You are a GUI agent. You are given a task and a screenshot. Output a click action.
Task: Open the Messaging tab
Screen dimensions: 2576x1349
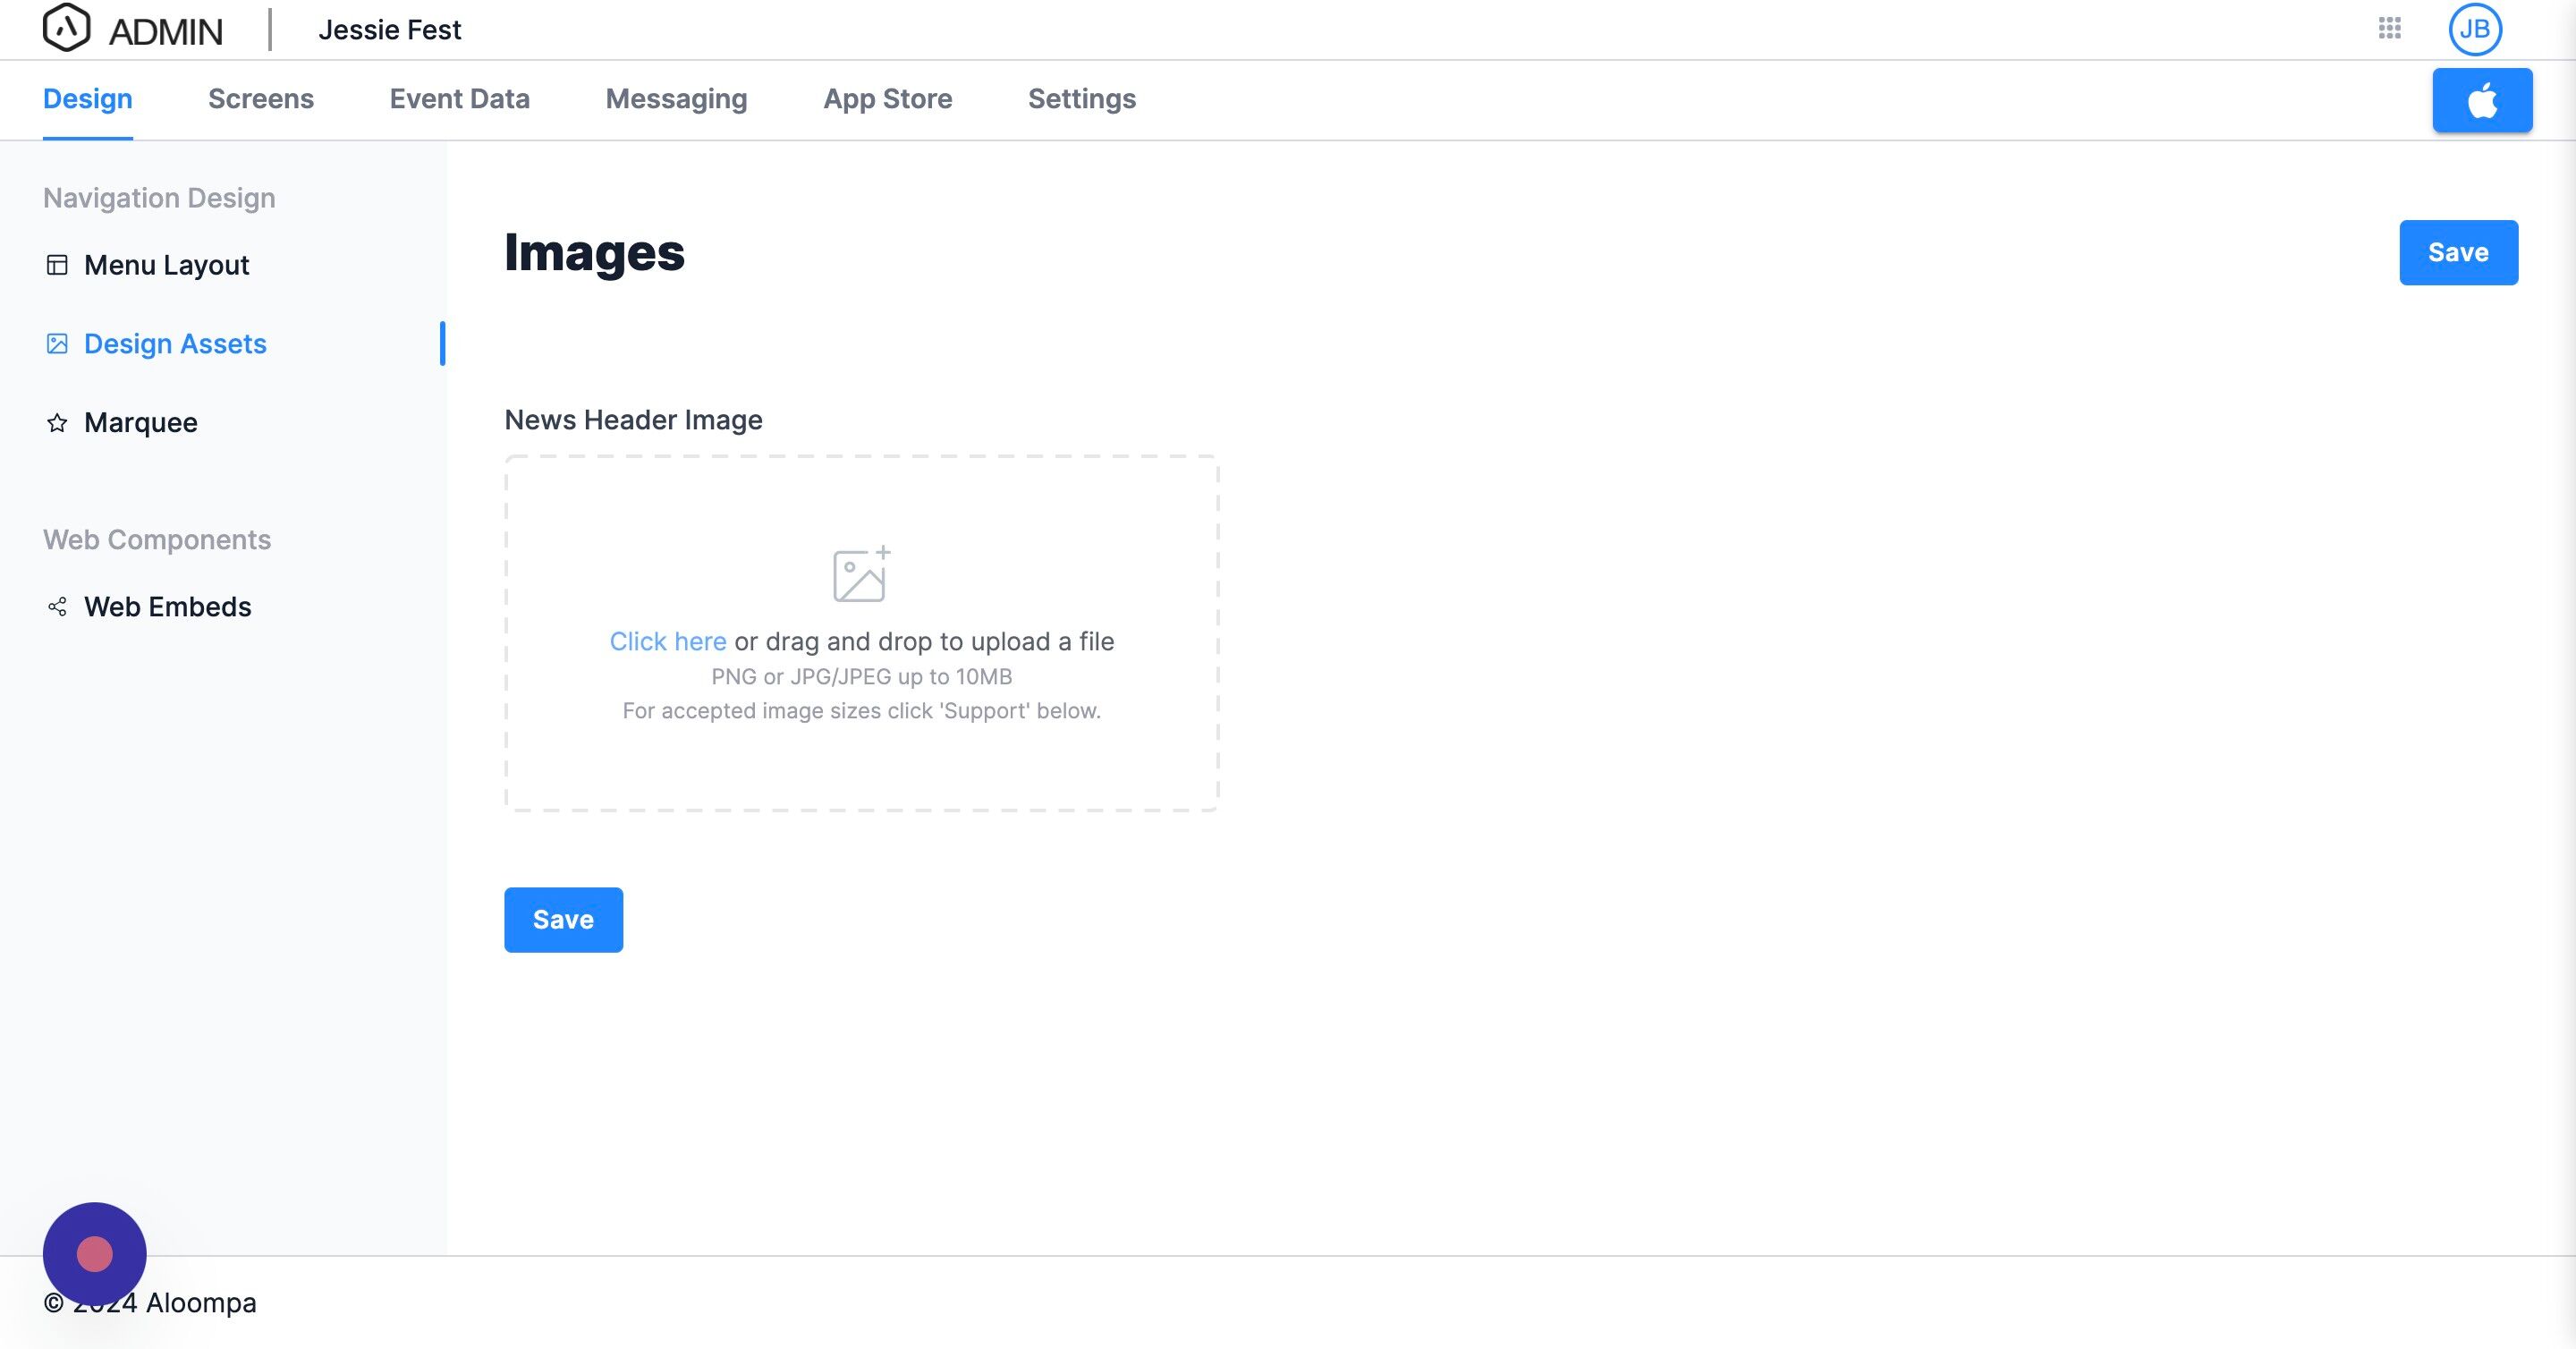[676, 99]
